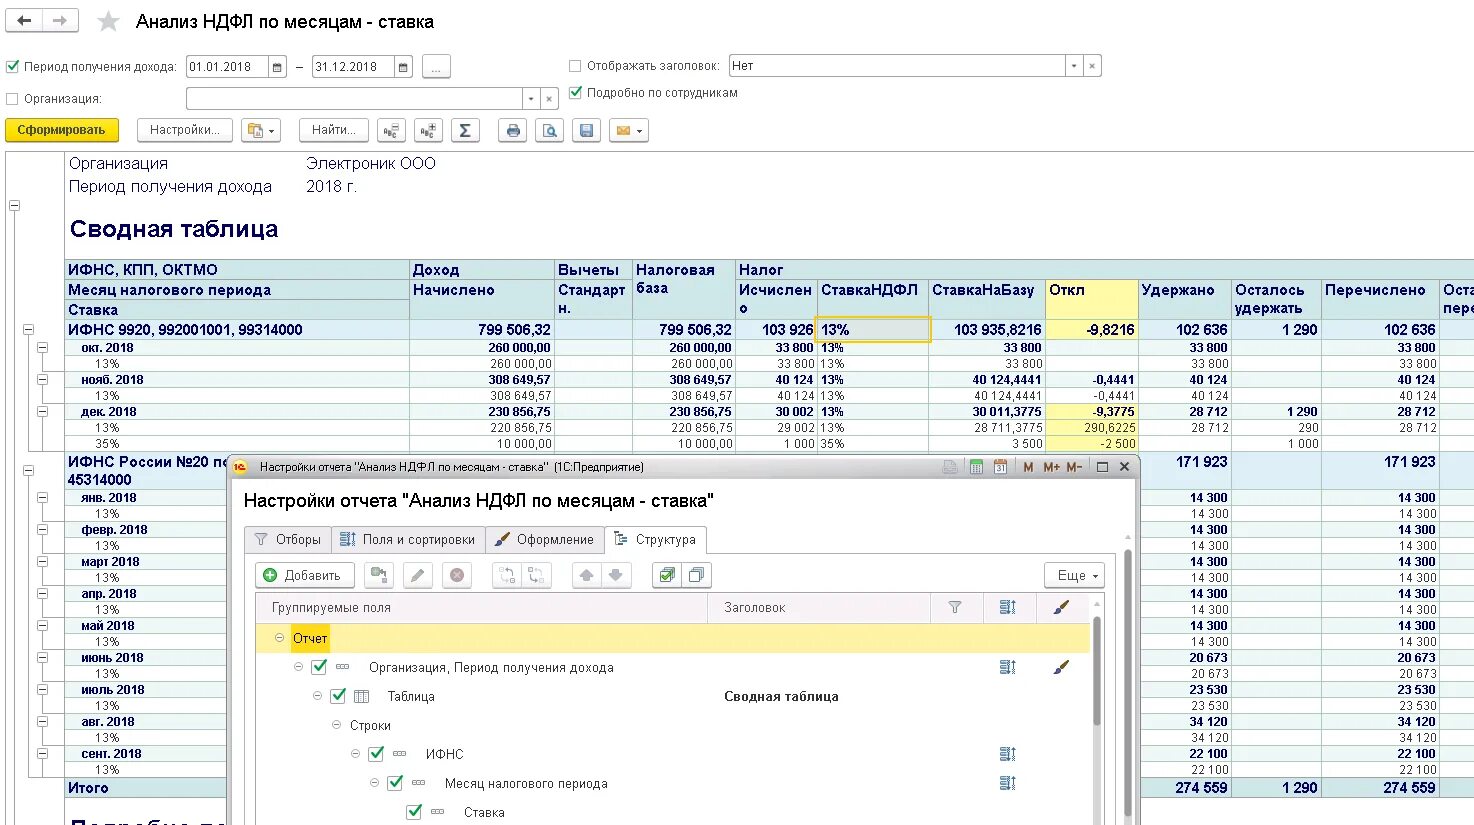Screen dimensions: 1474x825
Task: Collapse the Отчет tree node
Action: 279,638
